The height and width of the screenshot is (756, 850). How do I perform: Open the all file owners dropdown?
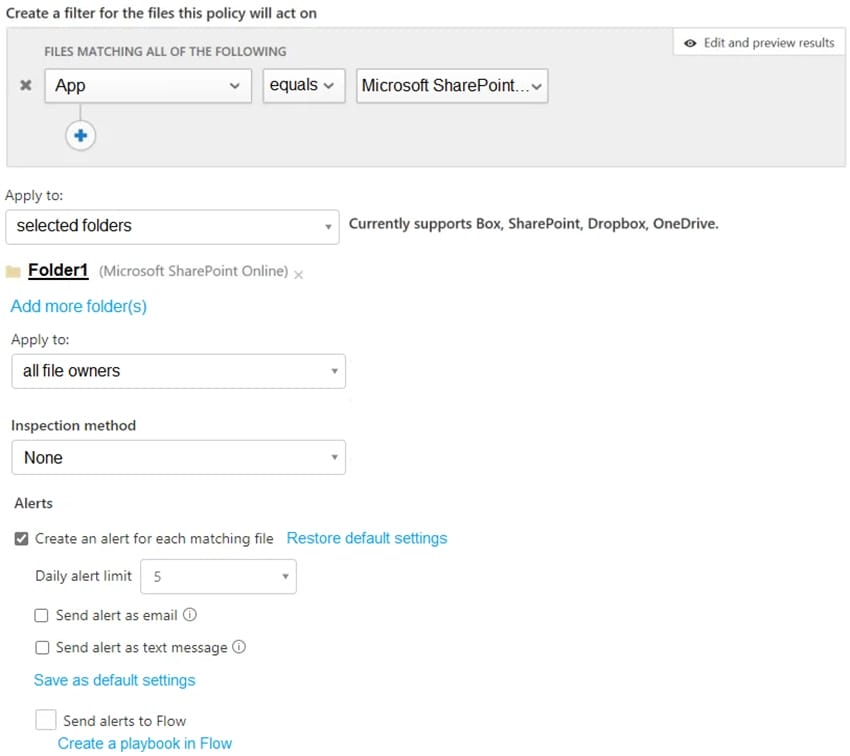178,371
